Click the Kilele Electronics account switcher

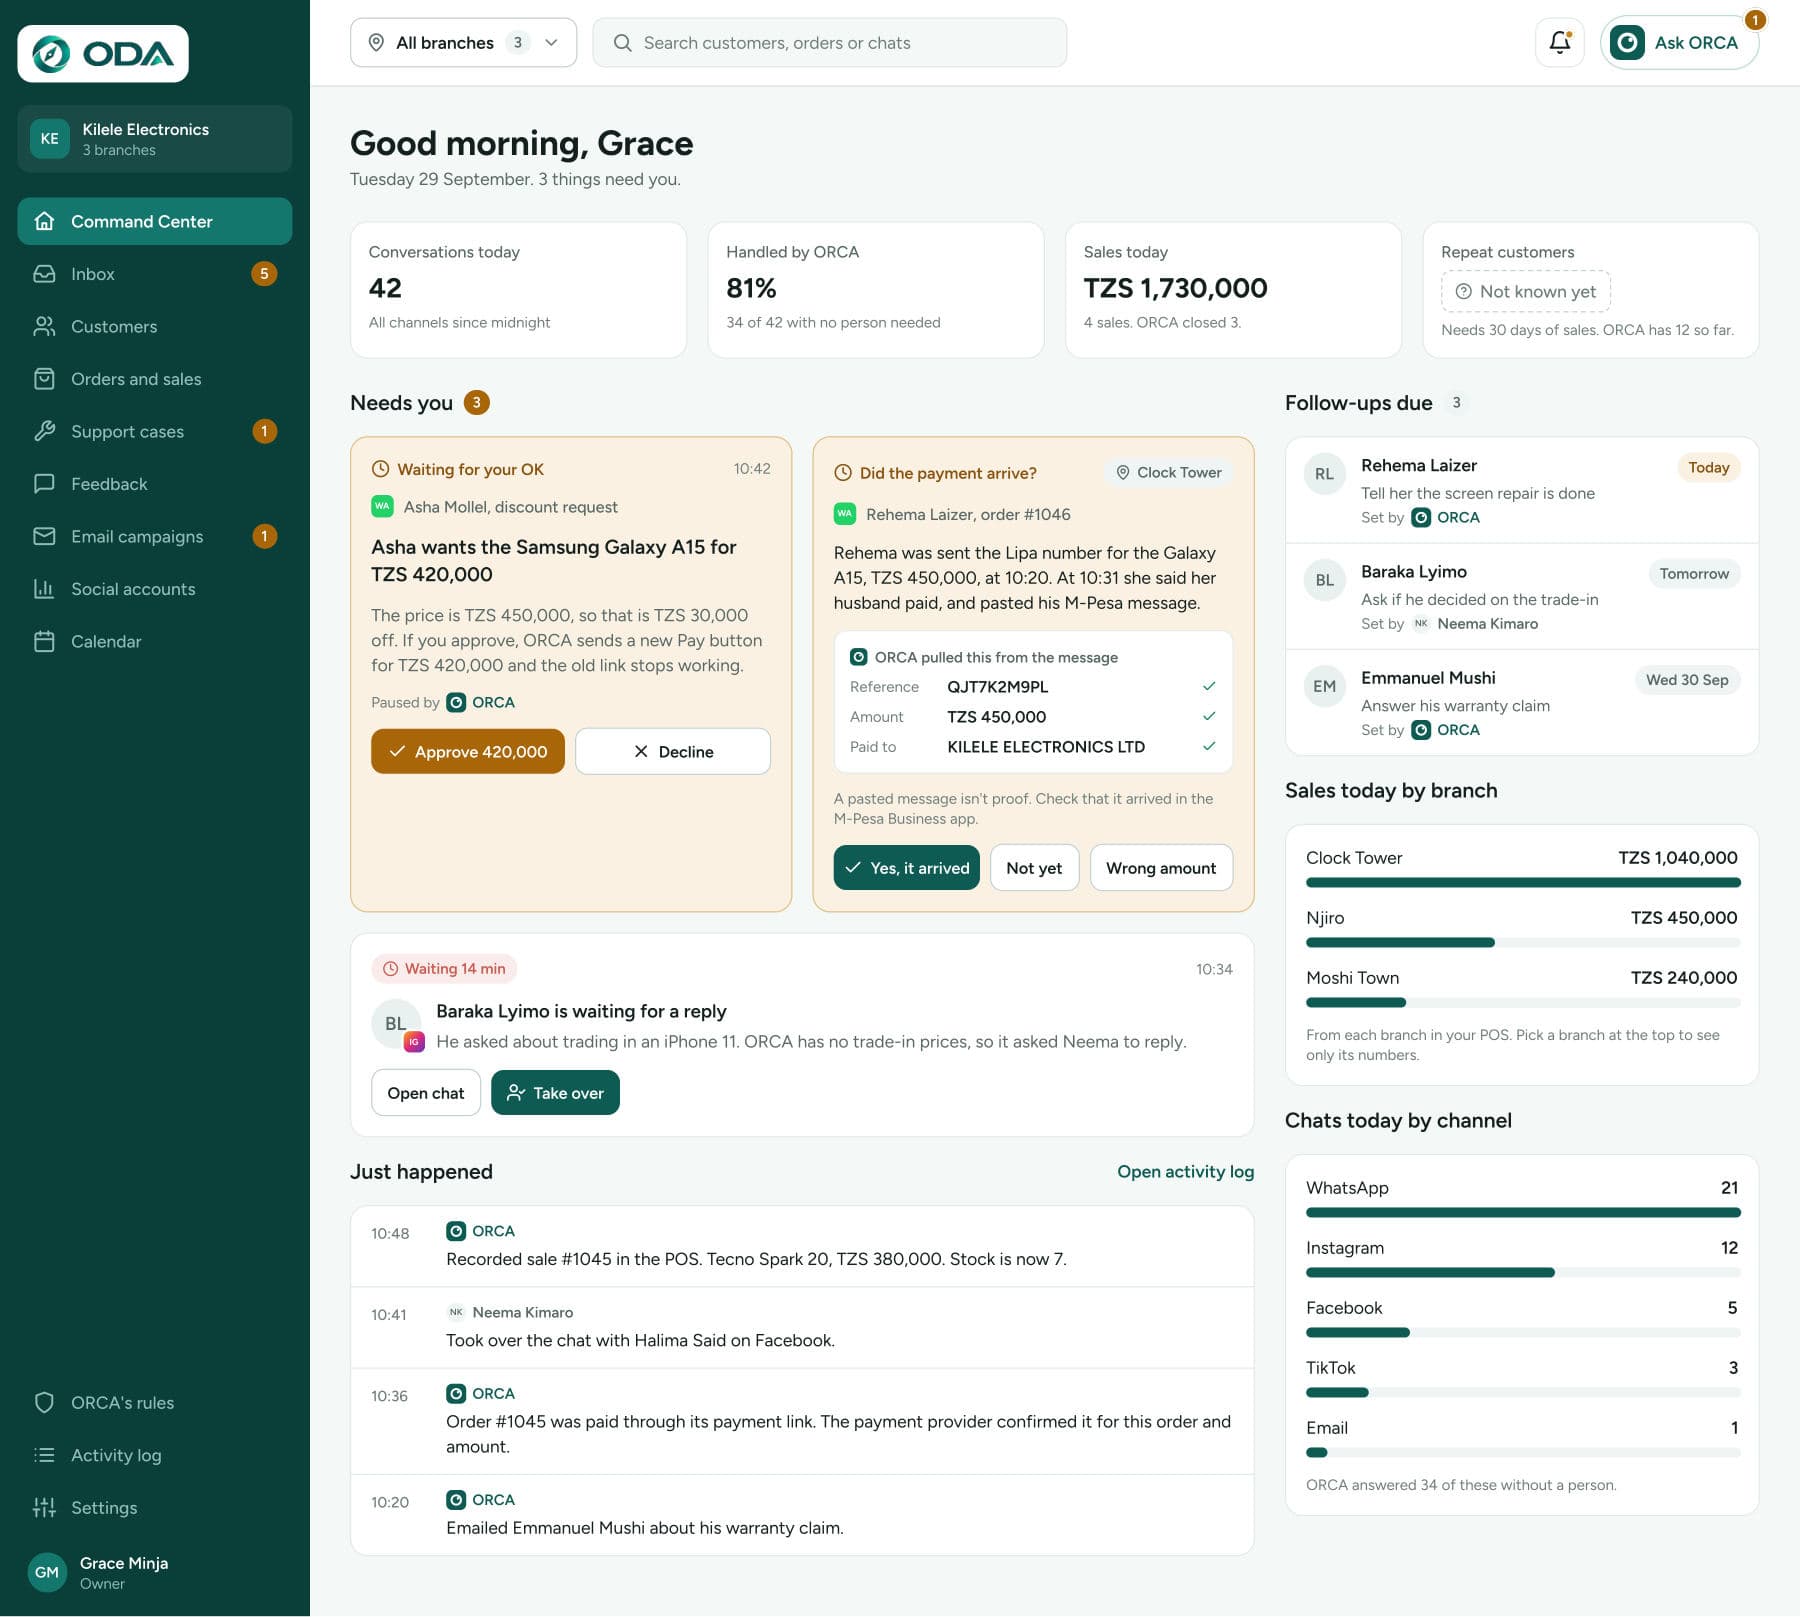pyautogui.click(x=155, y=139)
